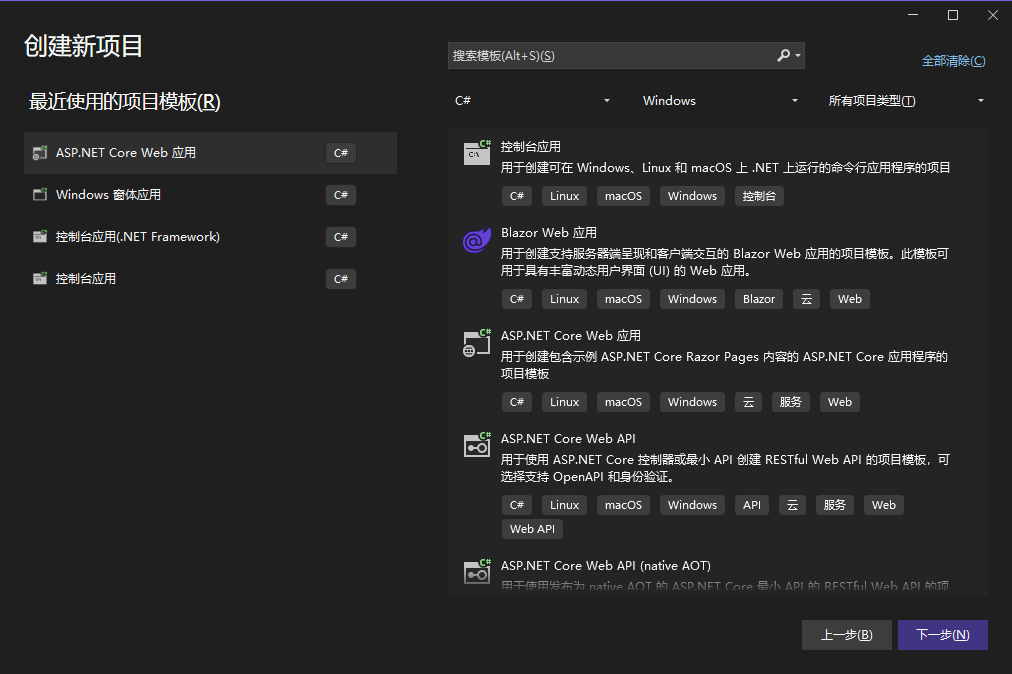Click the Web API (native AOT) template icon
The height and width of the screenshot is (674, 1012).
[477, 572]
